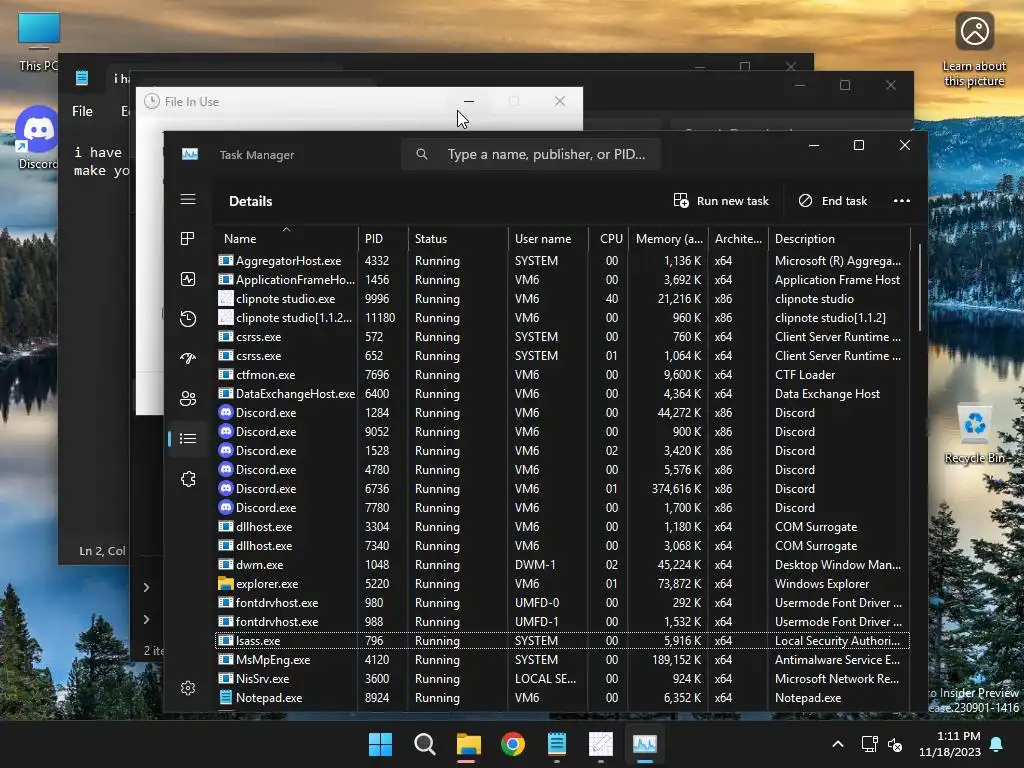
Task: Open Recycle Bin on desktop
Action: pos(974,434)
